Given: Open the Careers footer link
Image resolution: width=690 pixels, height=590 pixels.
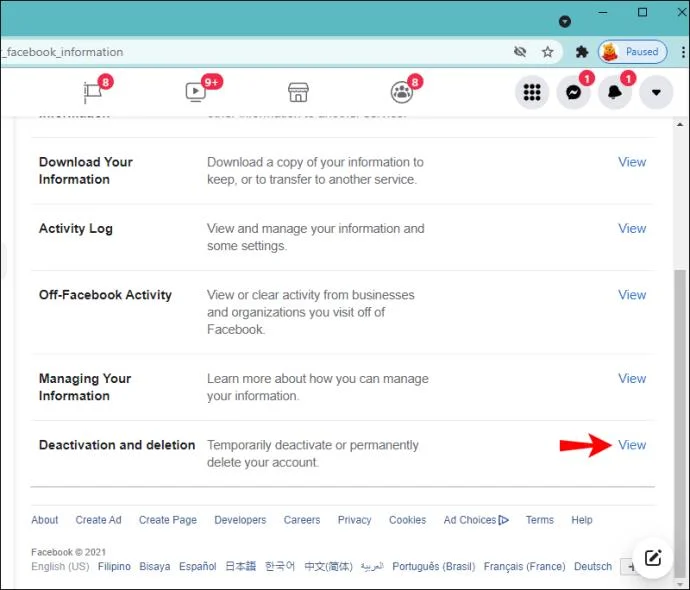Looking at the screenshot, I should click(x=302, y=520).
